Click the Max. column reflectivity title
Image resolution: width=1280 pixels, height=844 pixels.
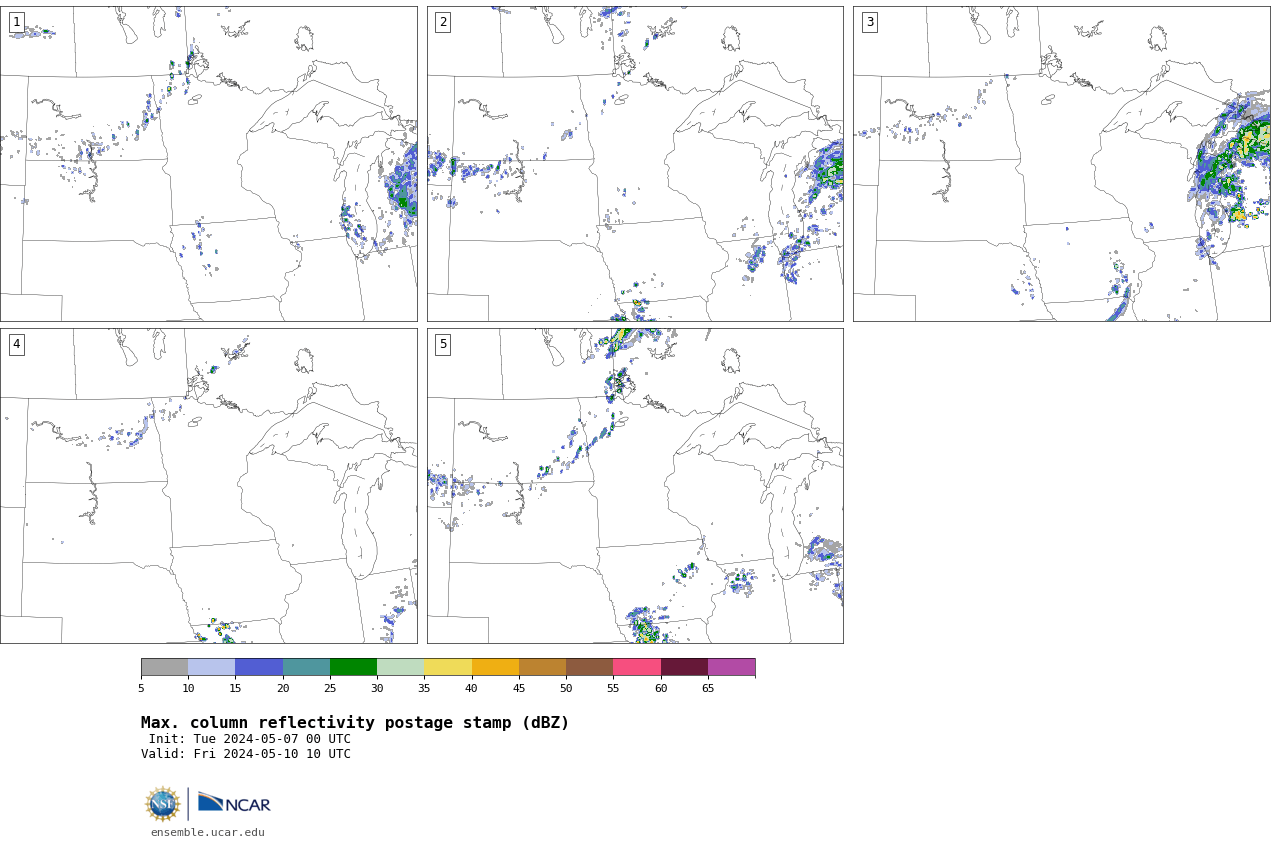pyautogui.click(x=355, y=723)
